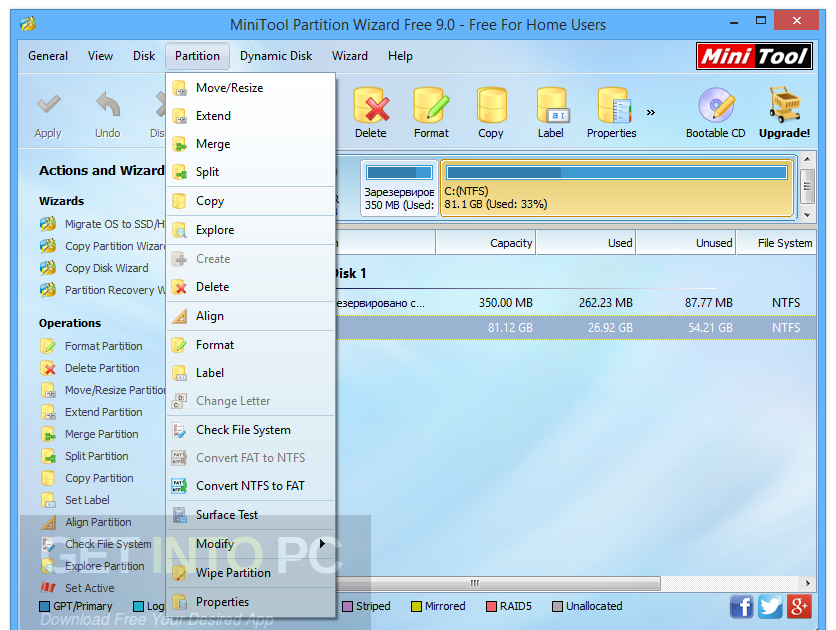Choose Extend in Partition menu

[x=251, y=116]
